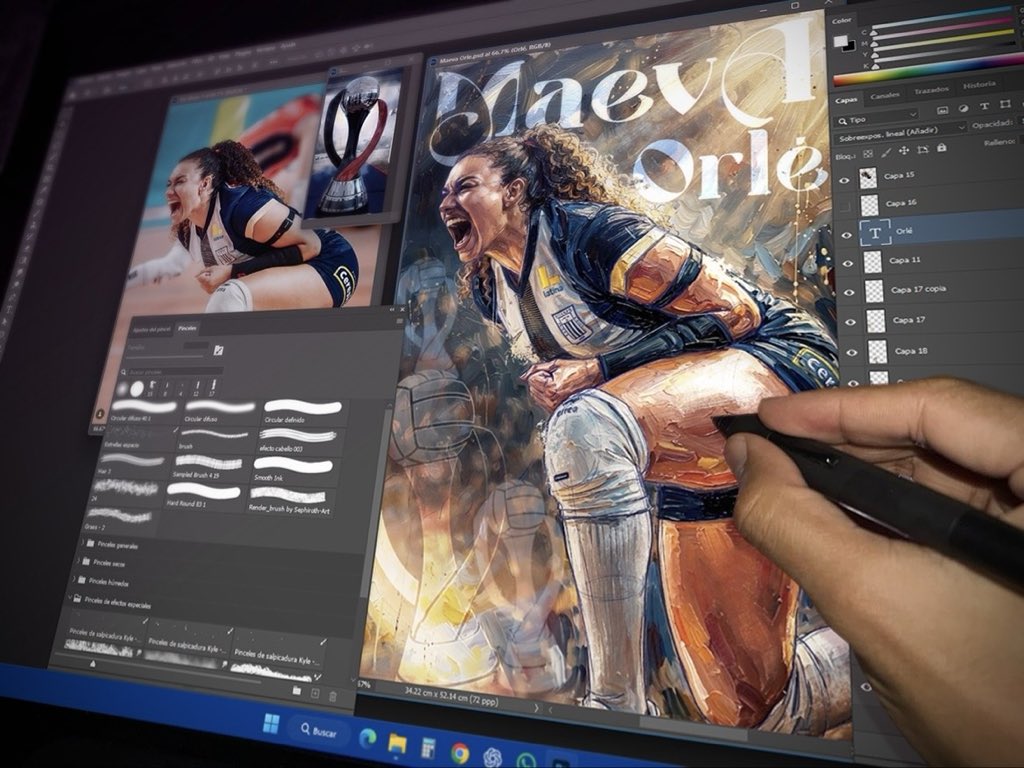Click the shape layer filter icon

(x=1005, y=104)
